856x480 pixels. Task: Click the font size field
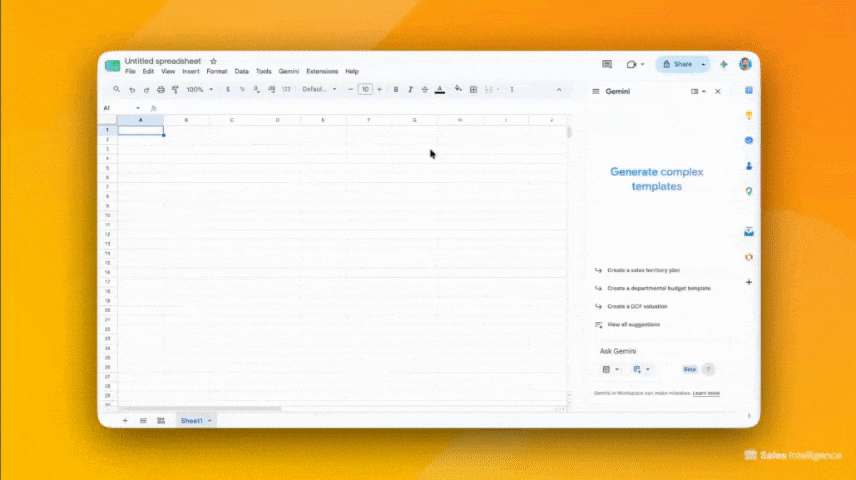(x=365, y=90)
